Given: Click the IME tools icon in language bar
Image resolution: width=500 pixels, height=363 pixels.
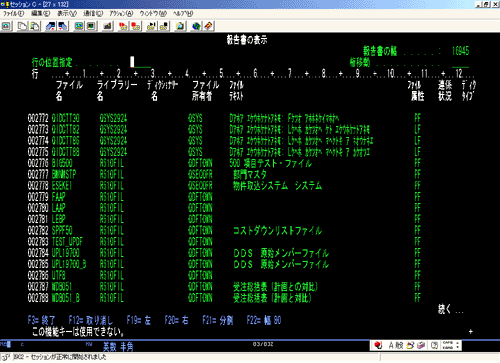Looking at the screenshot, I should [x=421, y=345].
